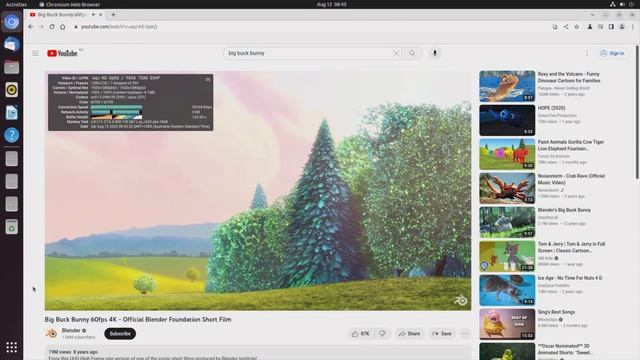
Task: Click the install app icon in address bar
Action: click(x=555, y=27)
